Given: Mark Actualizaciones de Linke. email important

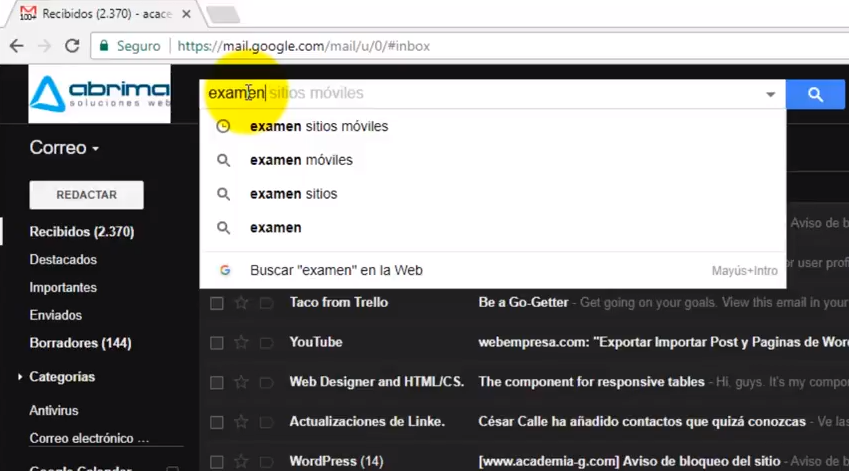Looking at the screenshot, I should pos(266,422).
